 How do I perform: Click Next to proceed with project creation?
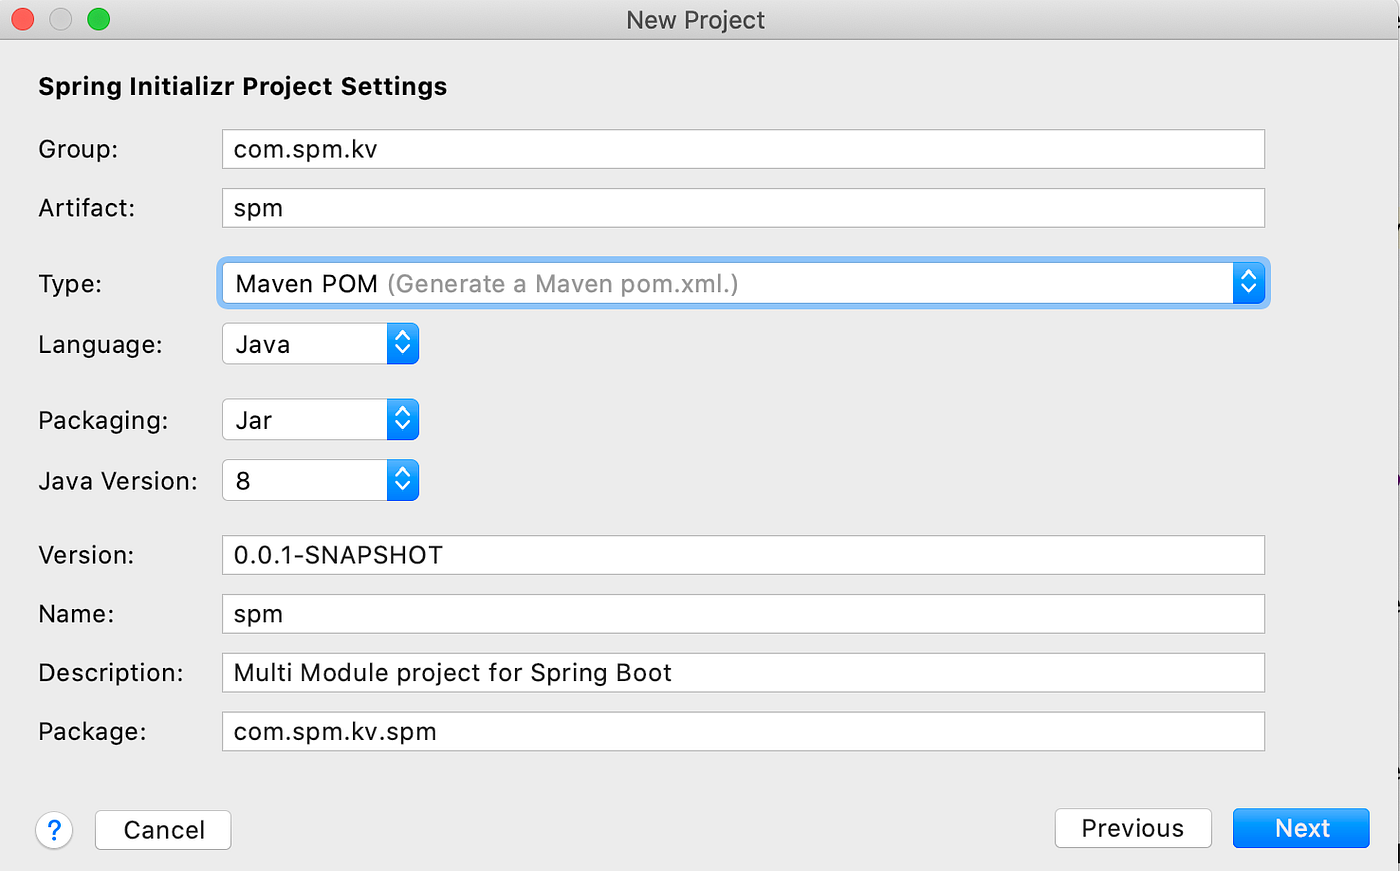(1301, 828)
